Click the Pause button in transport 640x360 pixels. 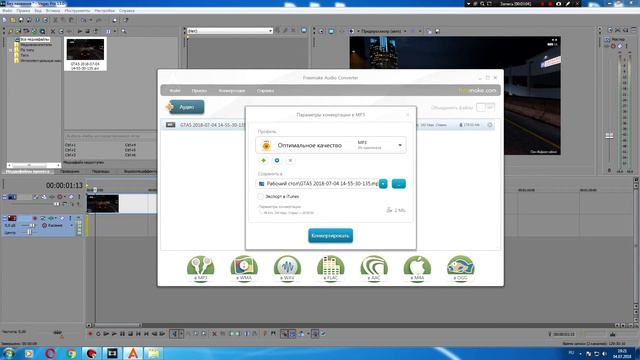(122, 334)
